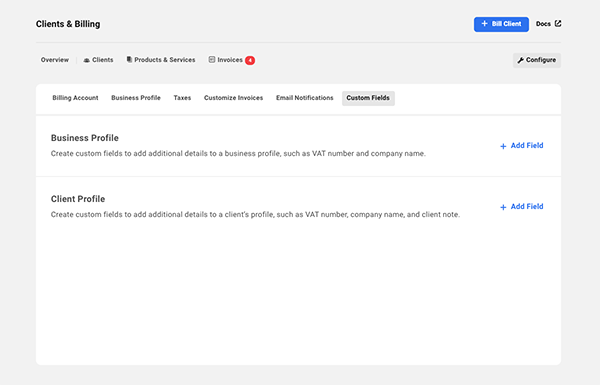Screen dimensions: 600x385
Task: Click the Invoices list icon
Action: point(212,59)
